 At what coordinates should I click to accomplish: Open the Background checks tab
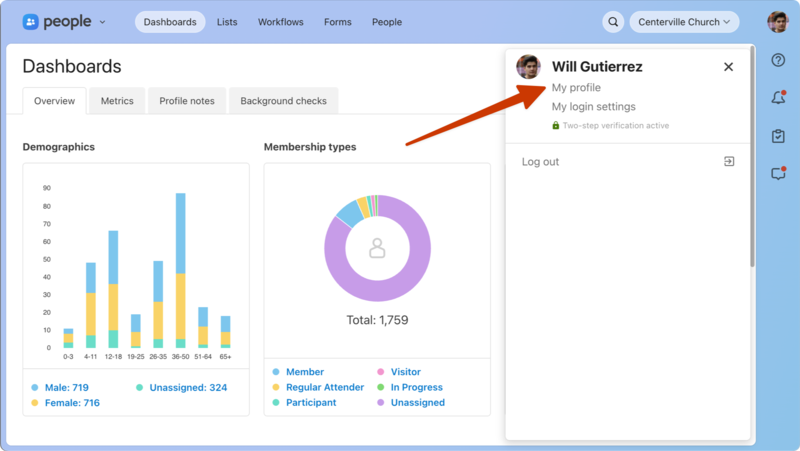point(284,101)
